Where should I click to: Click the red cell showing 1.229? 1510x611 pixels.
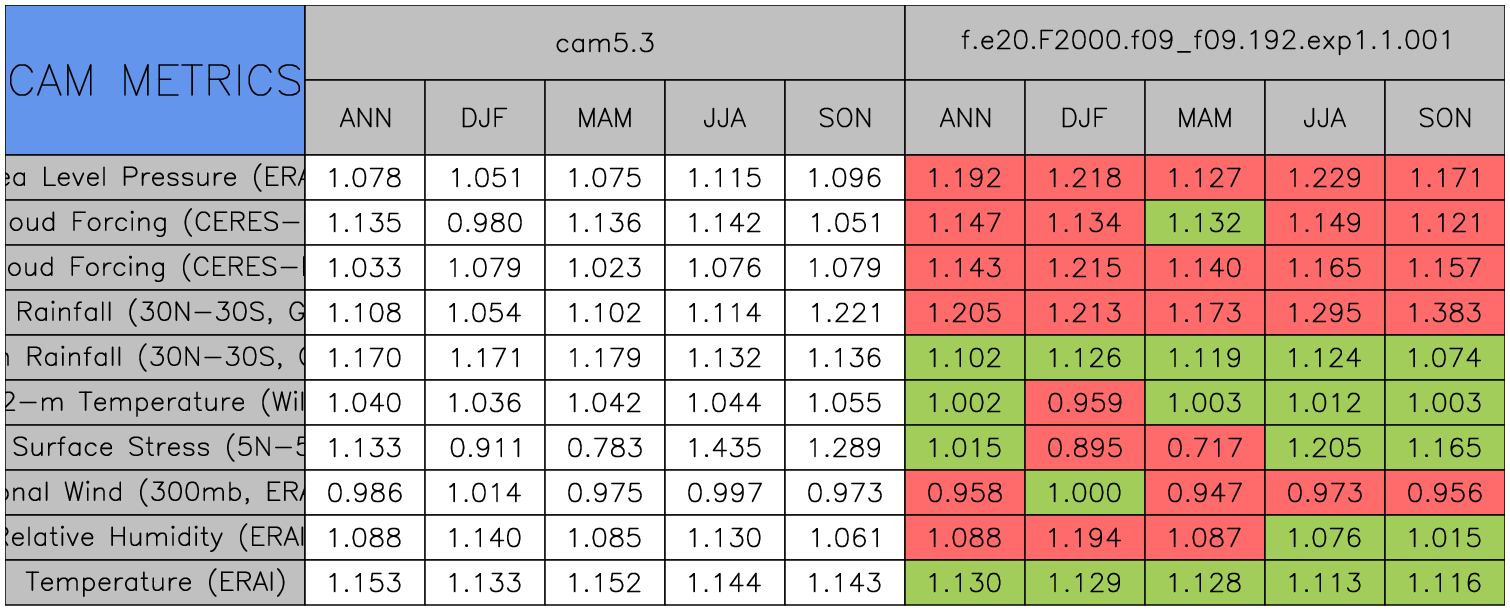(x=1324, y=178)
